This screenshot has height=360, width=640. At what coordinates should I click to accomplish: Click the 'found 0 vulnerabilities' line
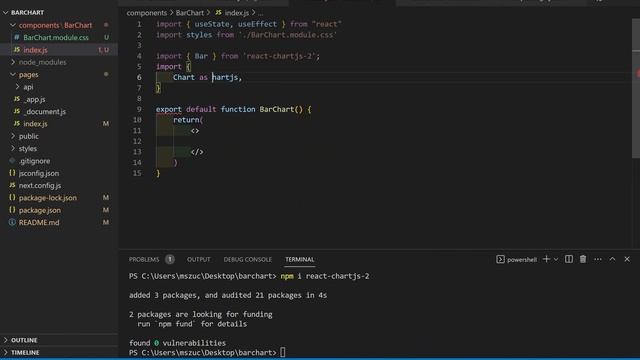pyautogui.click(x=177, y=343)
